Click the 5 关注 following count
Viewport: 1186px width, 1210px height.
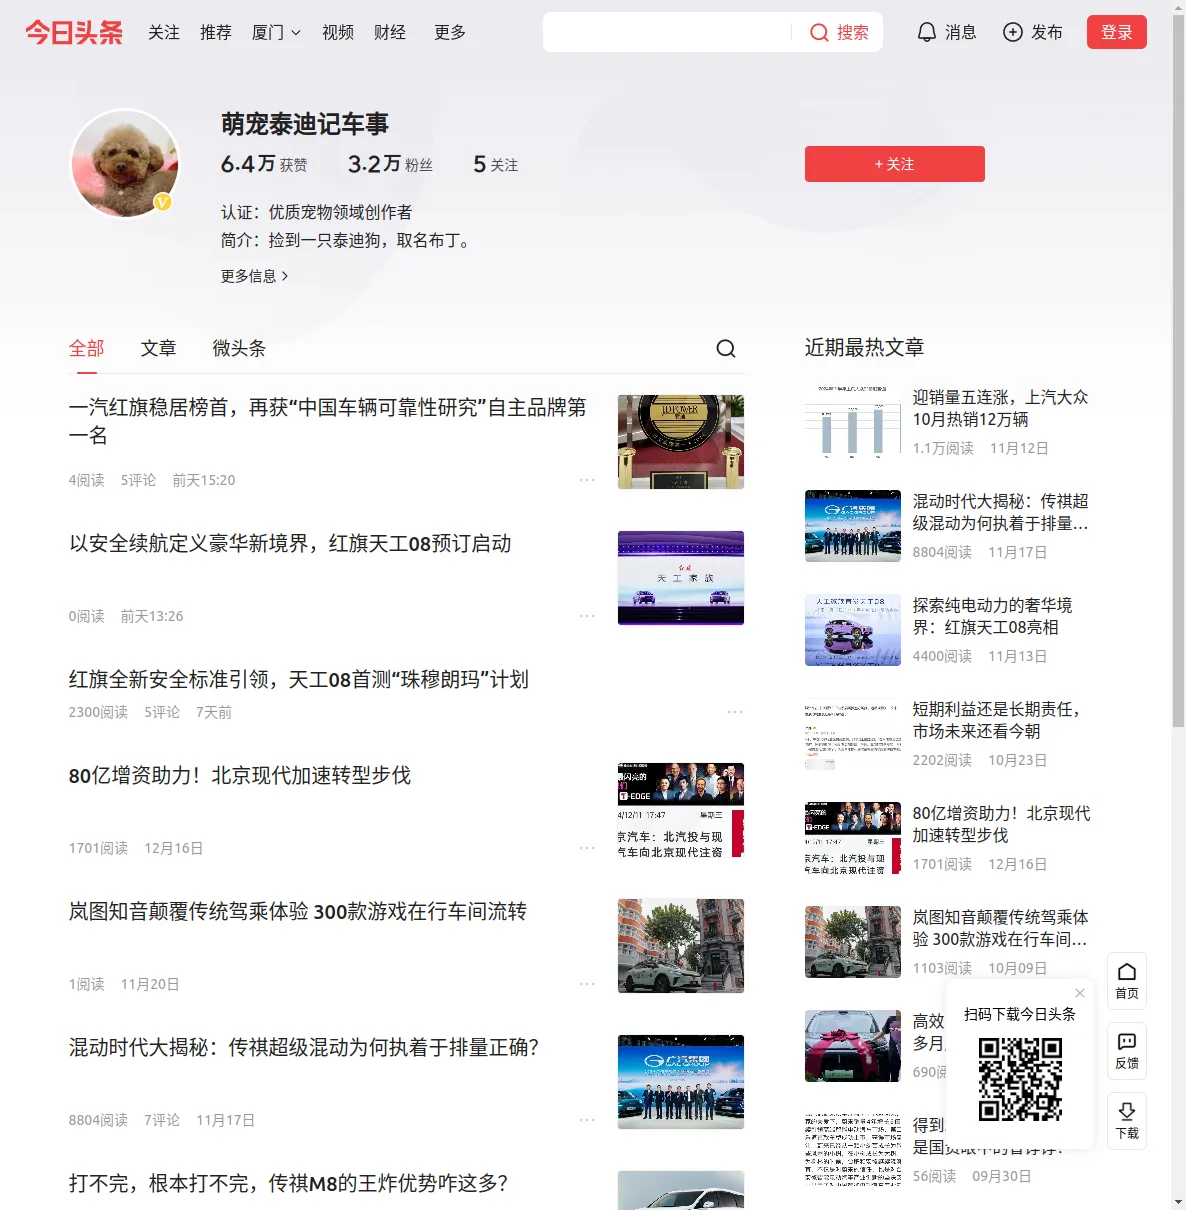496,164
